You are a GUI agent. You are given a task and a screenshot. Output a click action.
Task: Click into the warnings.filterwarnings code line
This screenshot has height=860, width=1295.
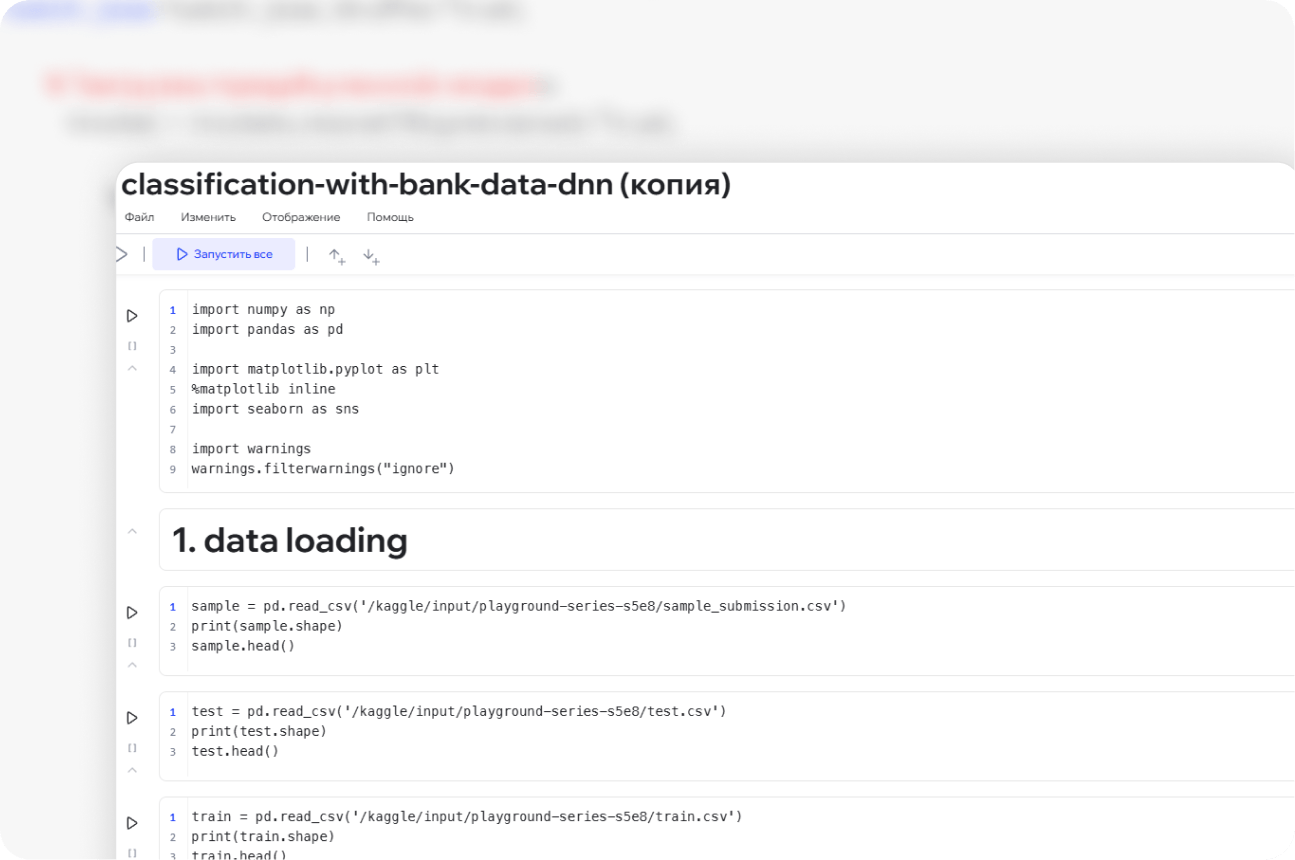(x=322, y=469)
